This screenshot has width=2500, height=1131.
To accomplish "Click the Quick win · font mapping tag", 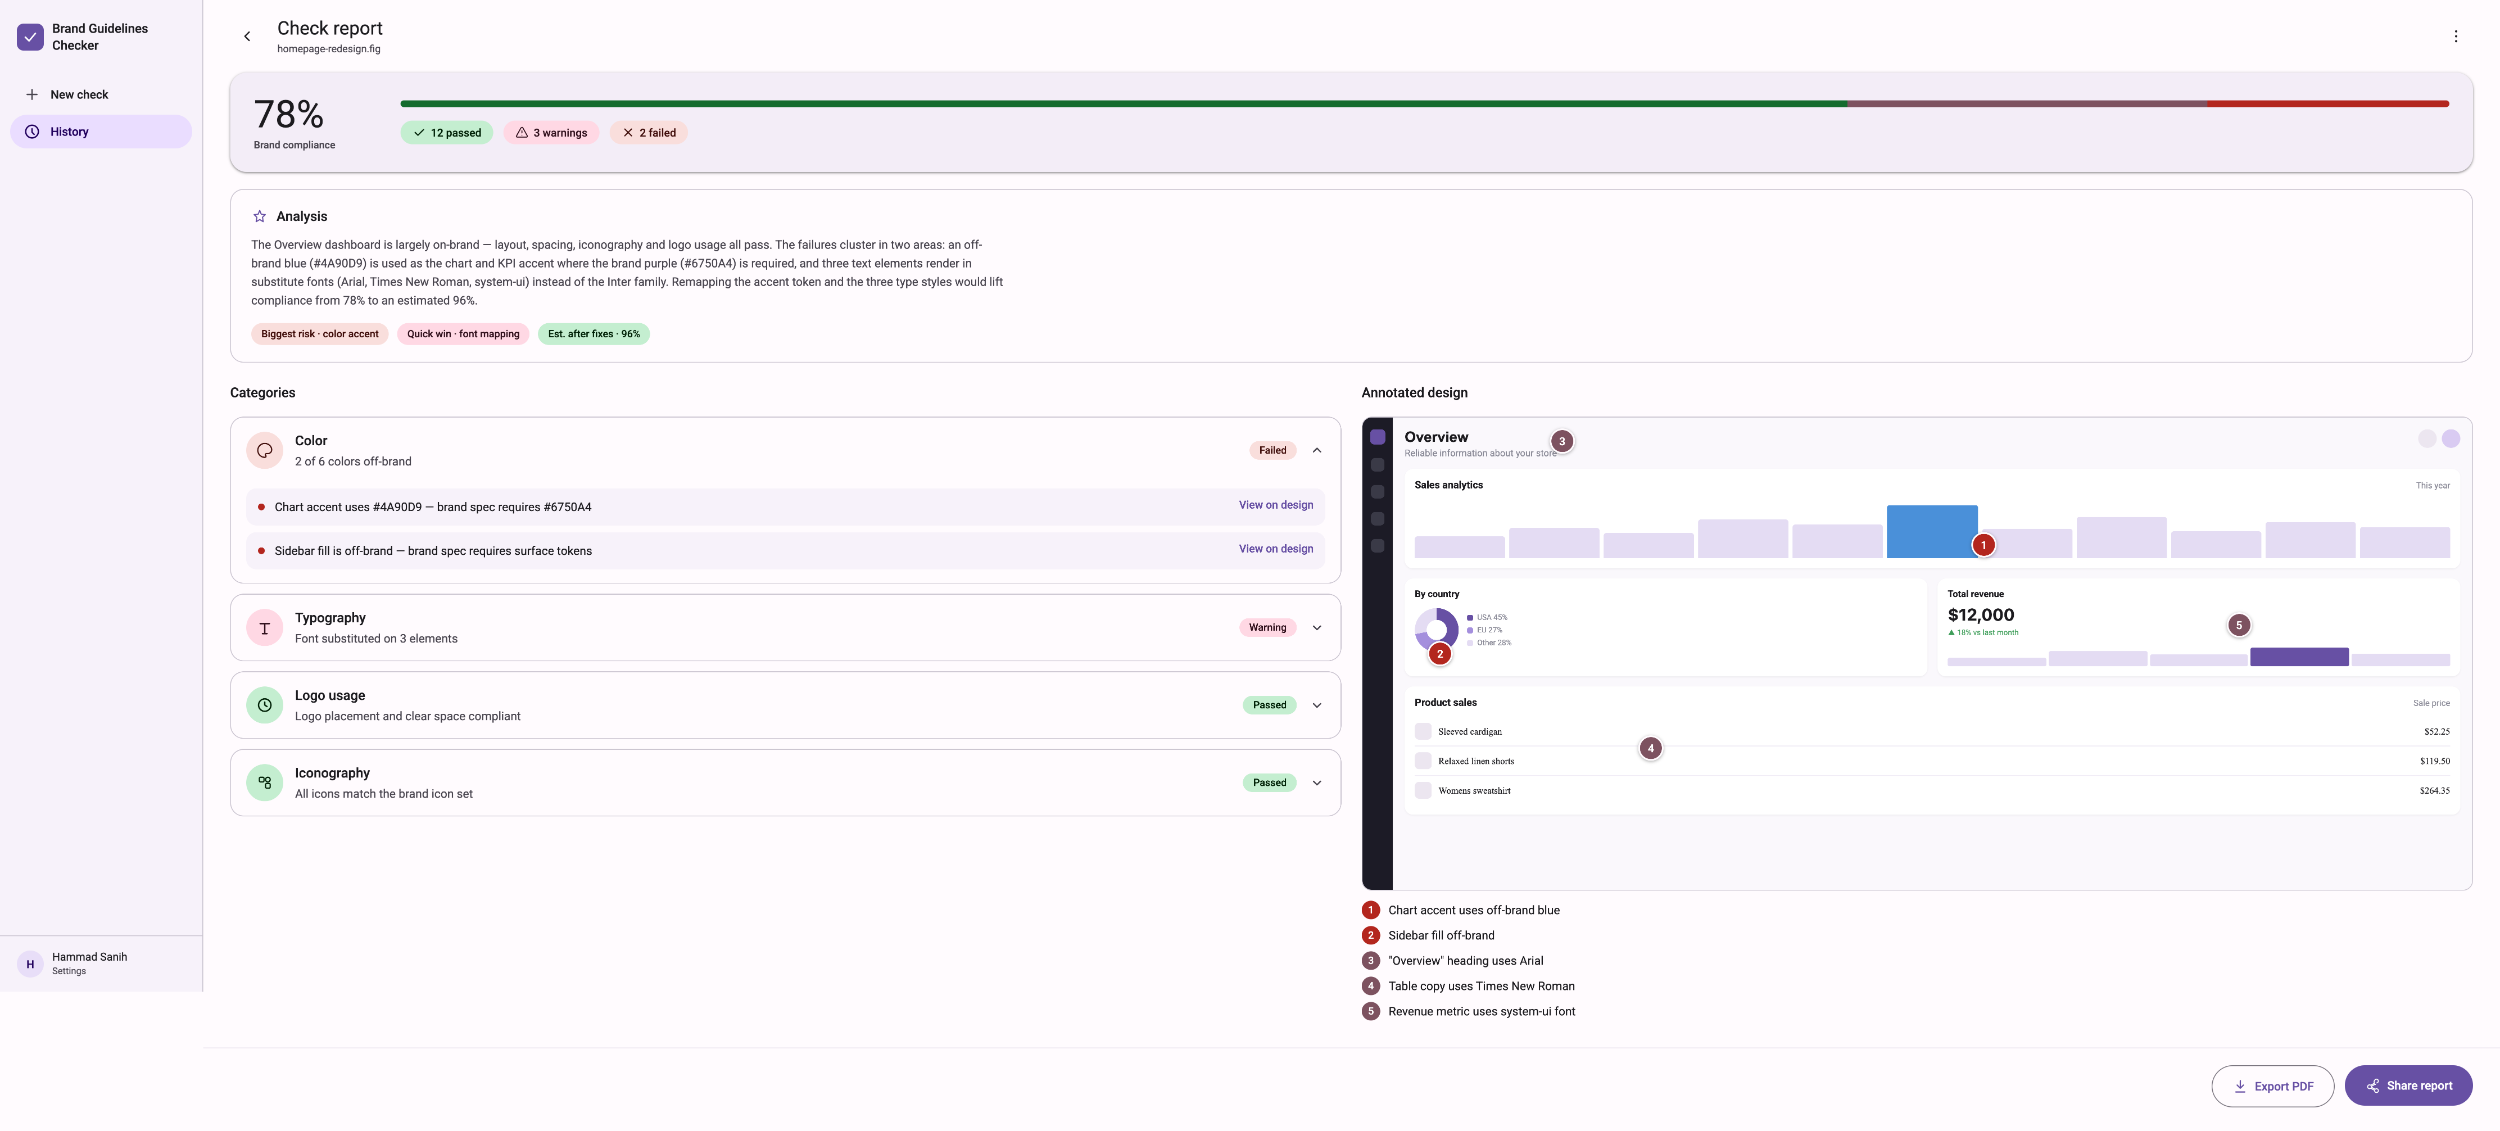I will (x=463, y=334).
